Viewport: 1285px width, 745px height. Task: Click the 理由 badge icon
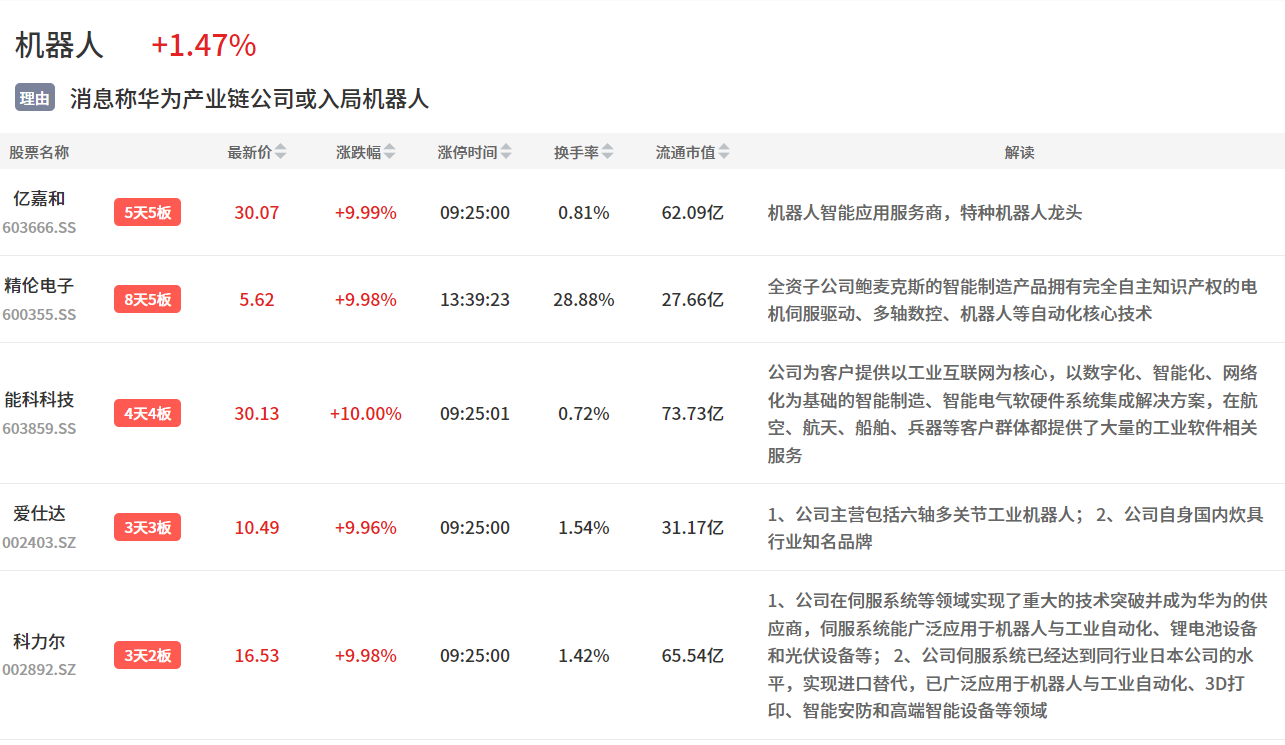click(x=35, y=98)
